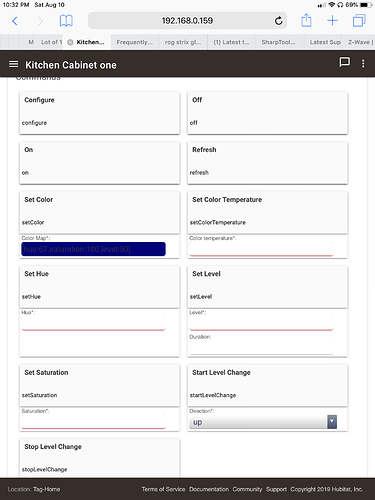Click the Safari address bar

(x=187, y=21)
